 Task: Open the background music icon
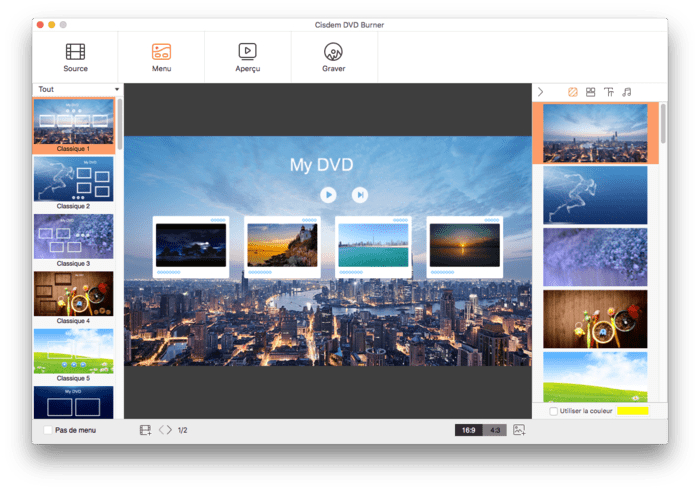coord(626,92)
